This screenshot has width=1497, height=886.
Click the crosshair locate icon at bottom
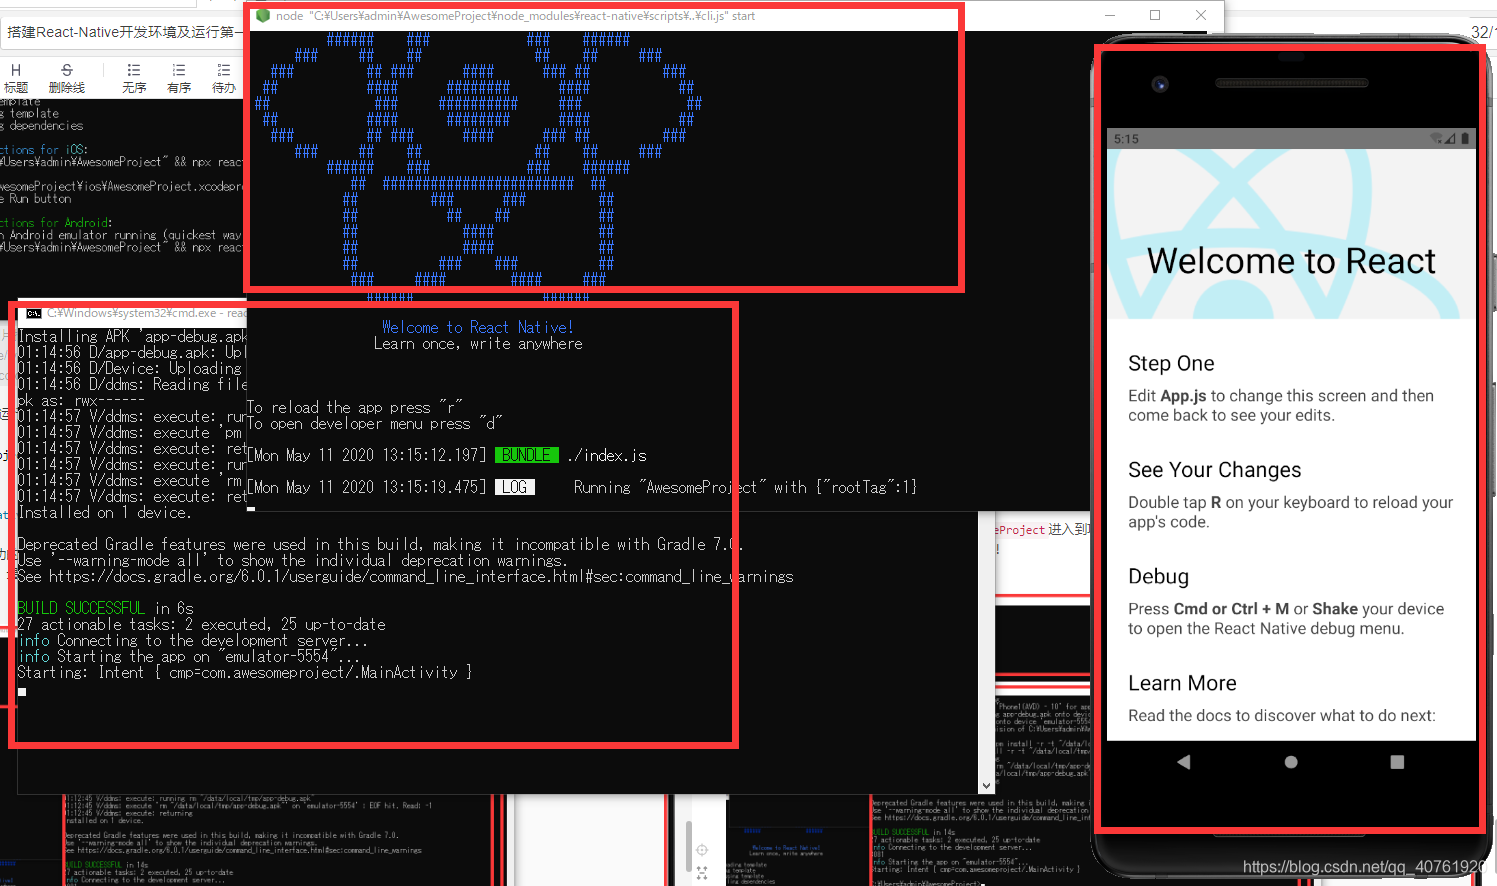702,850
